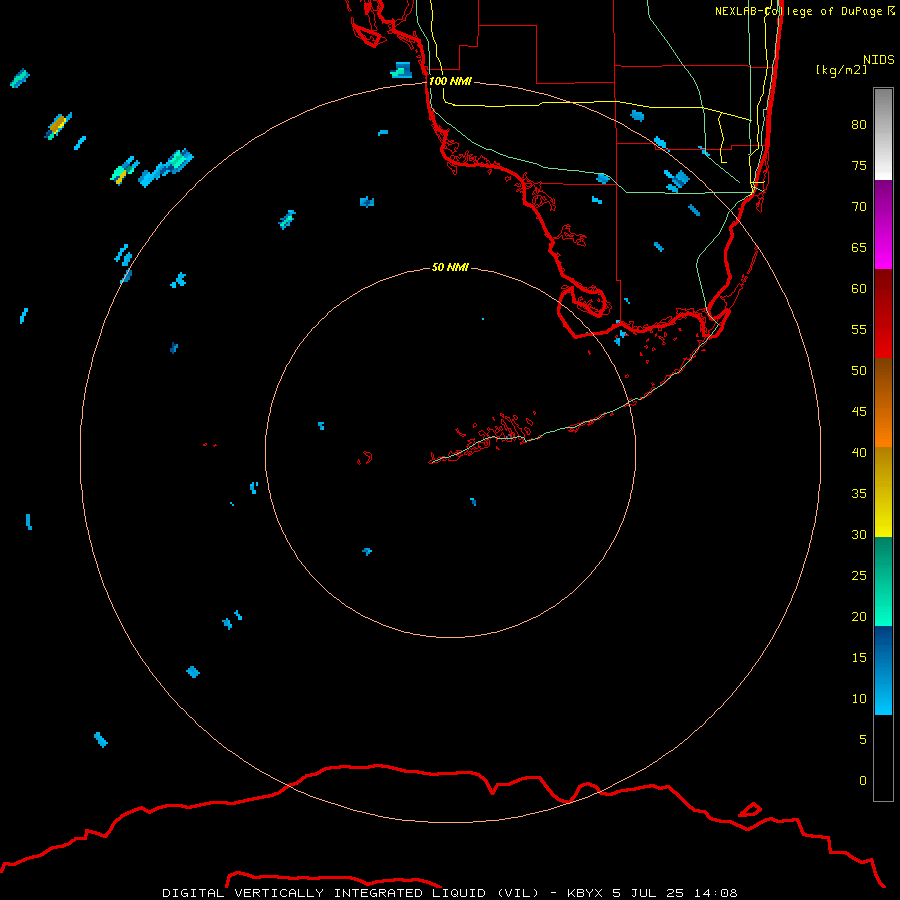This screenshot has height=900, width=900.
Task: Click the "100 NMI" range ring label
Action: 450,82
